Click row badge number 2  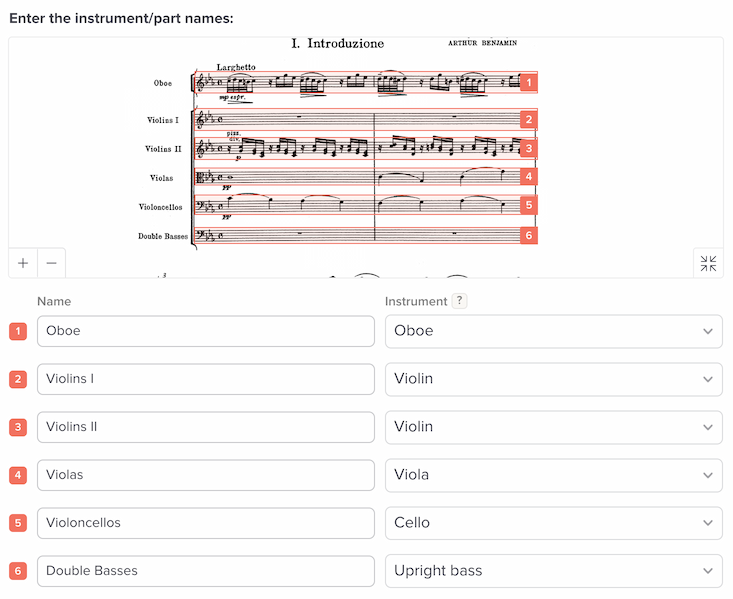[x=18, y=379]
